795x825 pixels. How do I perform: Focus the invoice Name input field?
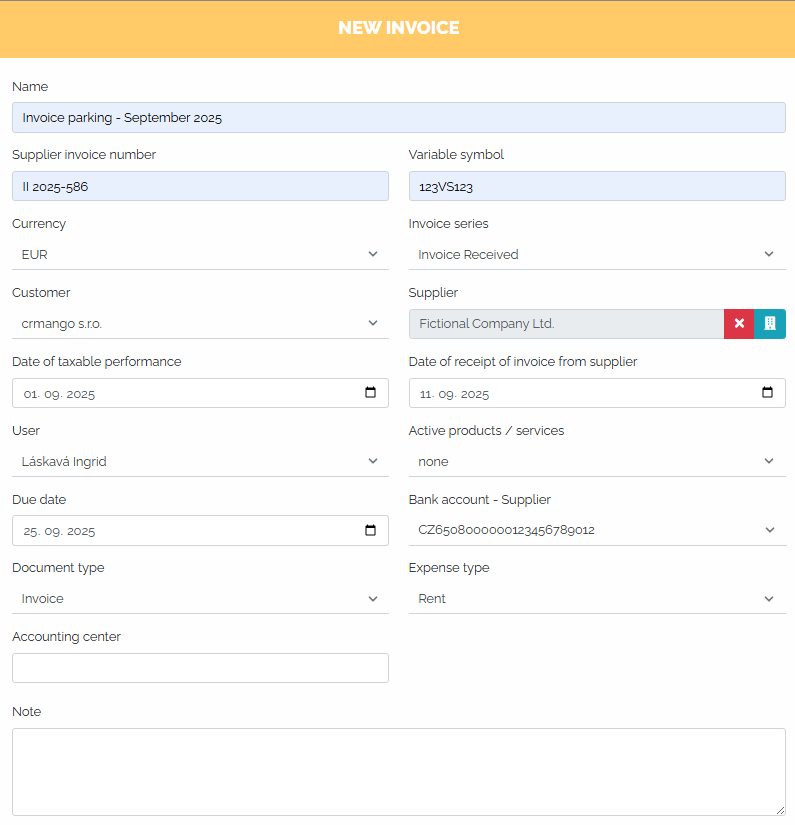[399, 117]
